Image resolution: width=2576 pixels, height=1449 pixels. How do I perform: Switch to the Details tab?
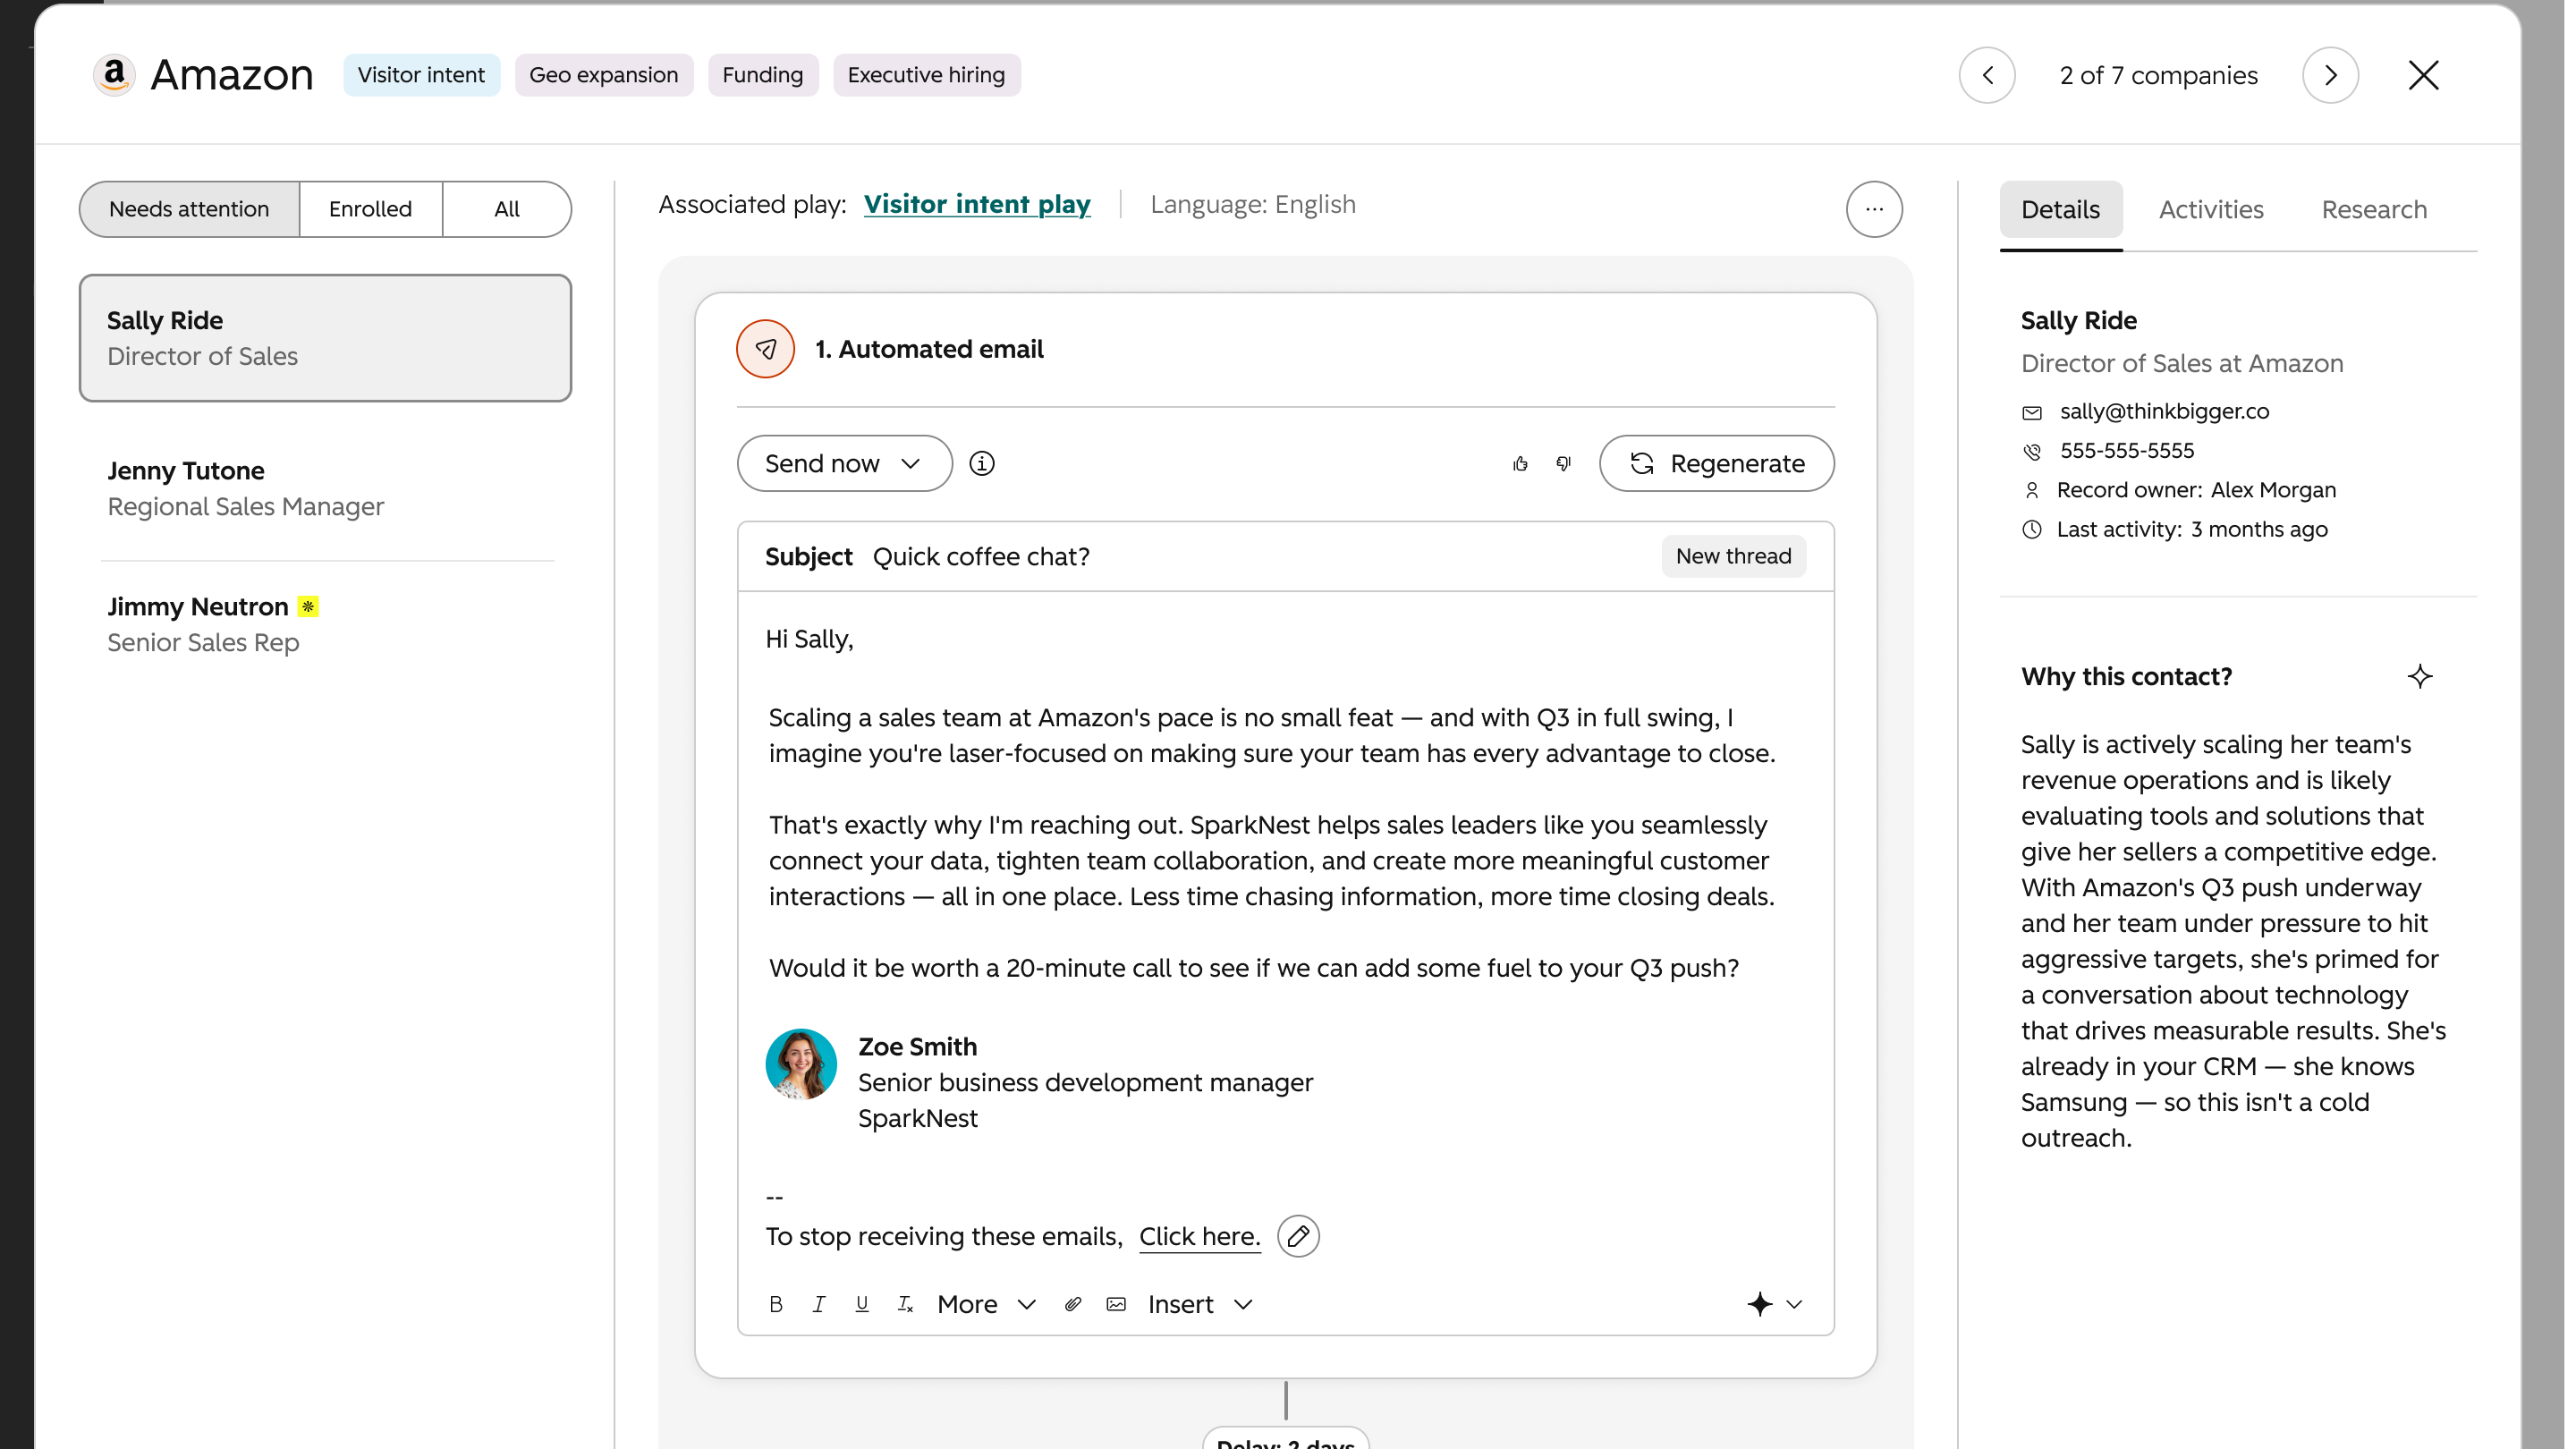pos(2060,210)
